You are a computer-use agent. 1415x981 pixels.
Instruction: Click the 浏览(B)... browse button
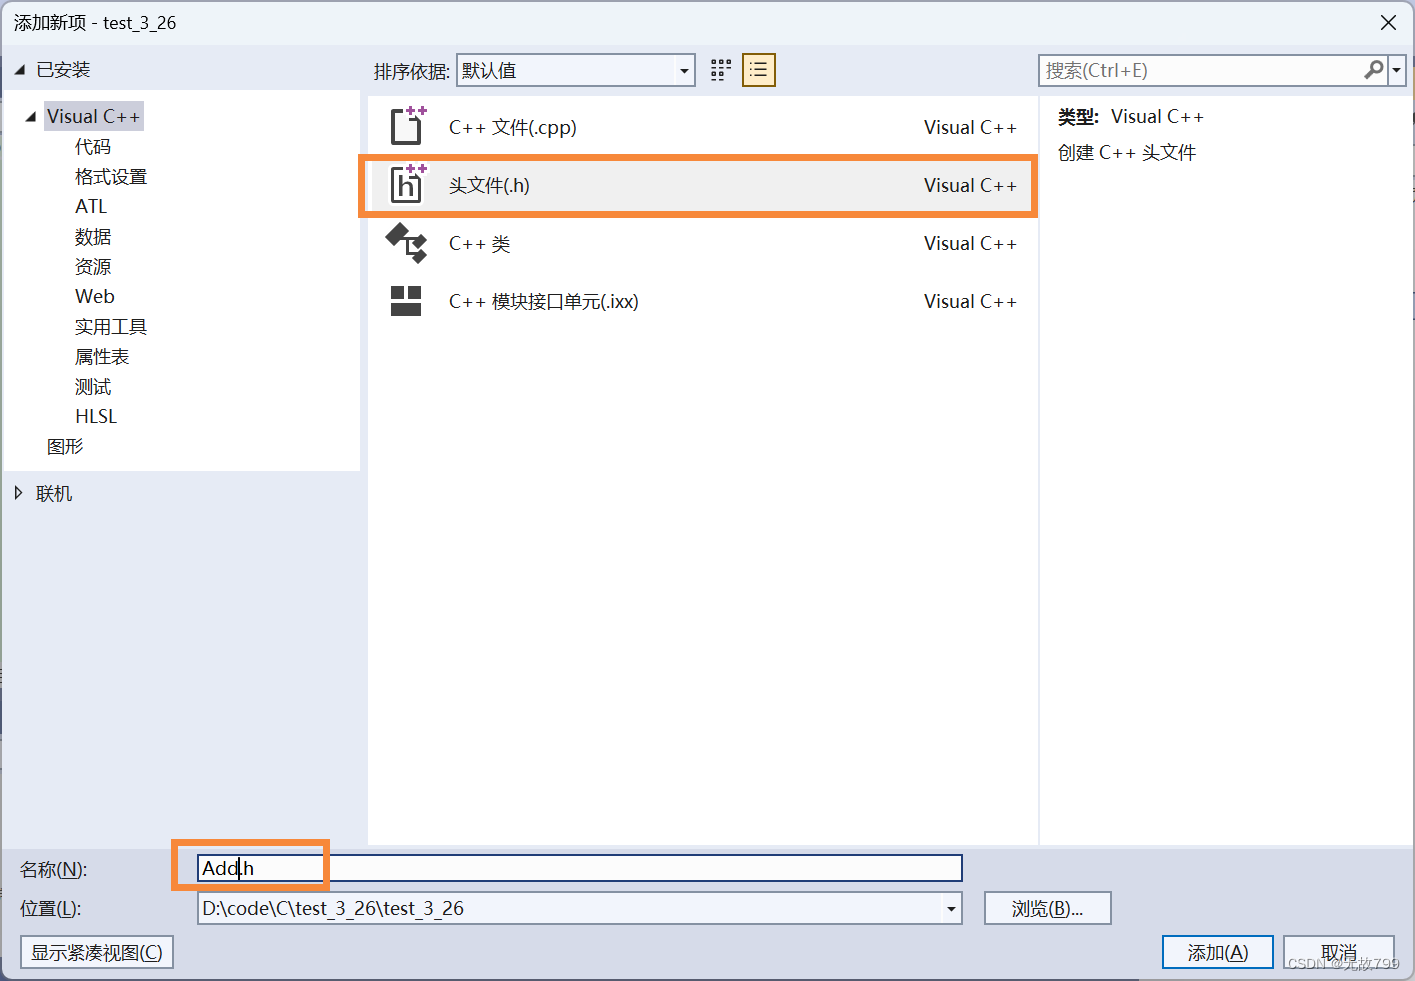1047,908
